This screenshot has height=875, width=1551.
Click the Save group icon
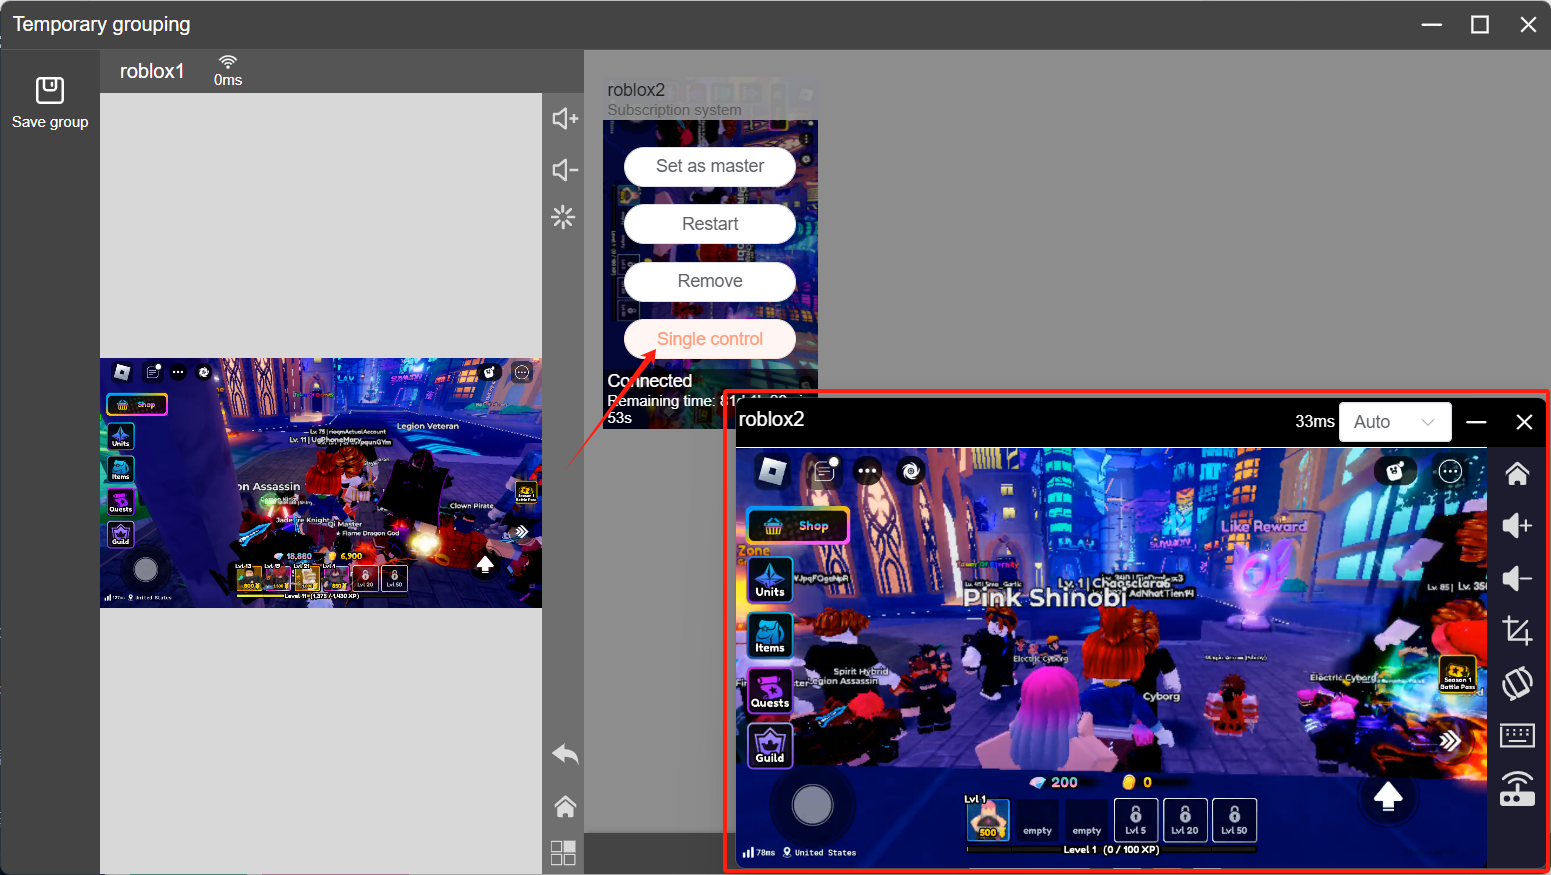(50, 91)
